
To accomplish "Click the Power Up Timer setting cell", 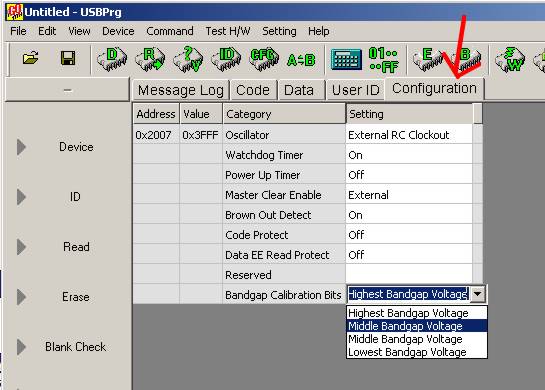I will point(409,175).
